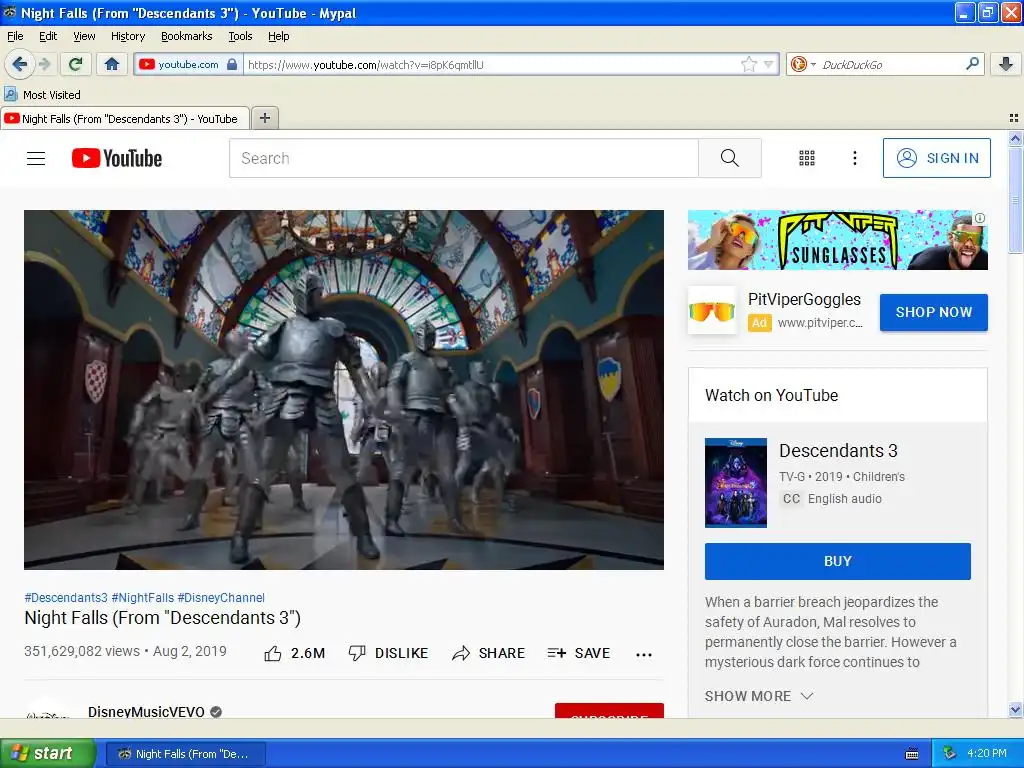The image size is (1024, 768).
Task: Click the PitViperGoggles sunglasses thumbnail
Action: (x=712, y=311)
